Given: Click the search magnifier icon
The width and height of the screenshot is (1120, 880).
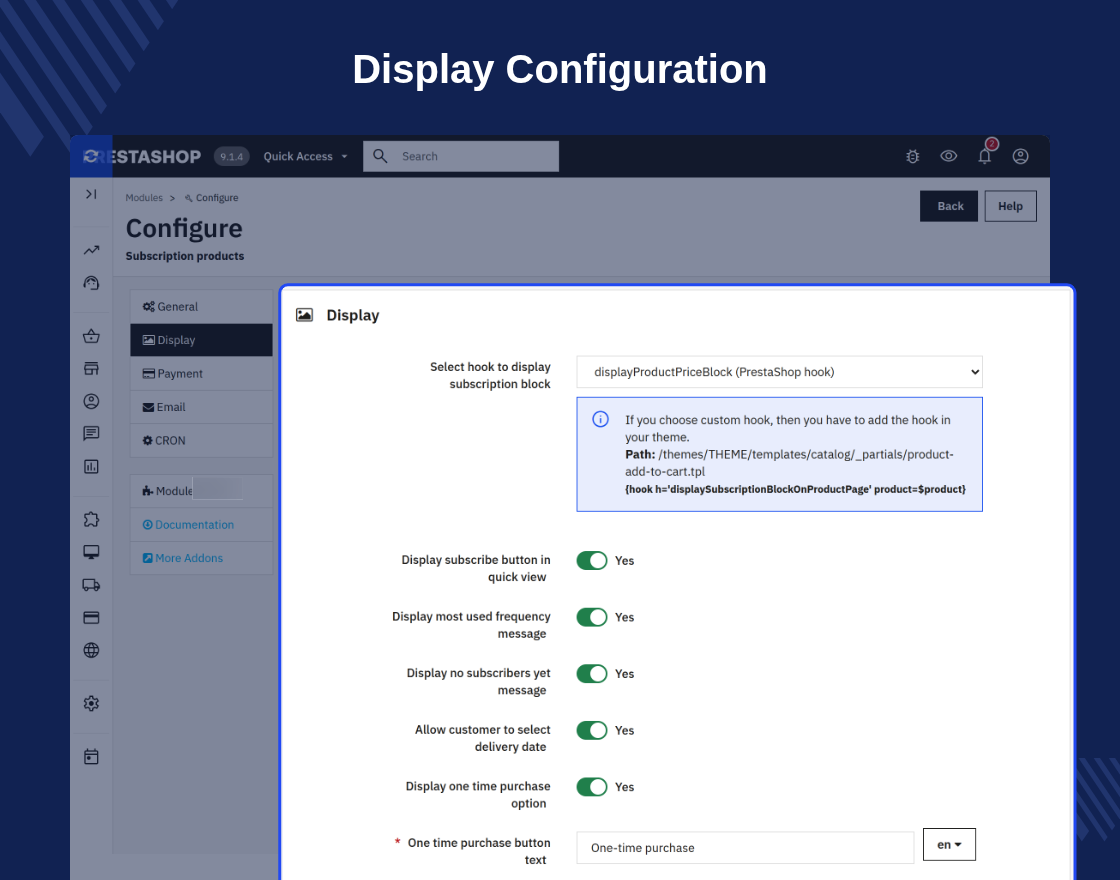Looking at the screenshot, I should (380, 156).
